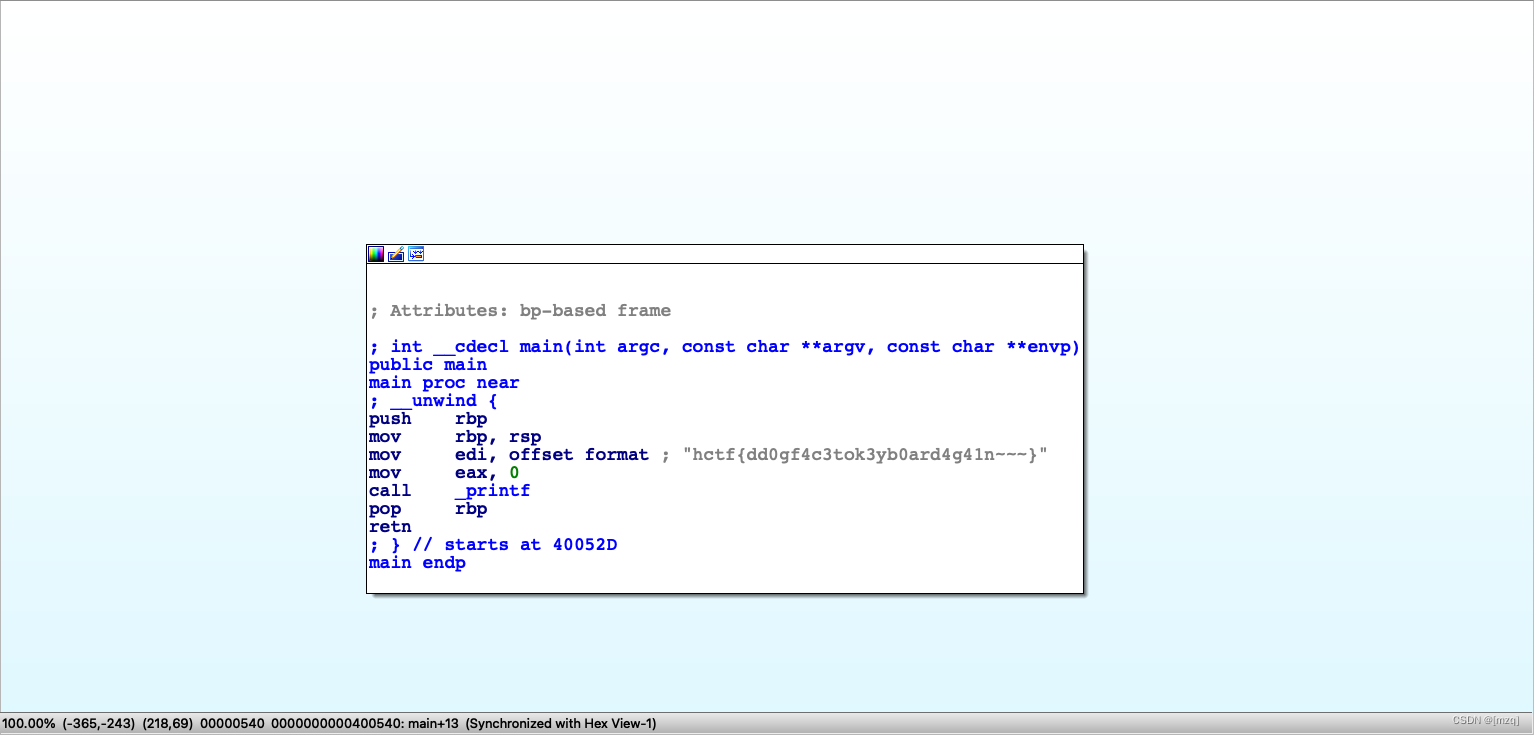Click the 'push rbp' instruction
1534x735 pixels.
[x=428, y=419]
